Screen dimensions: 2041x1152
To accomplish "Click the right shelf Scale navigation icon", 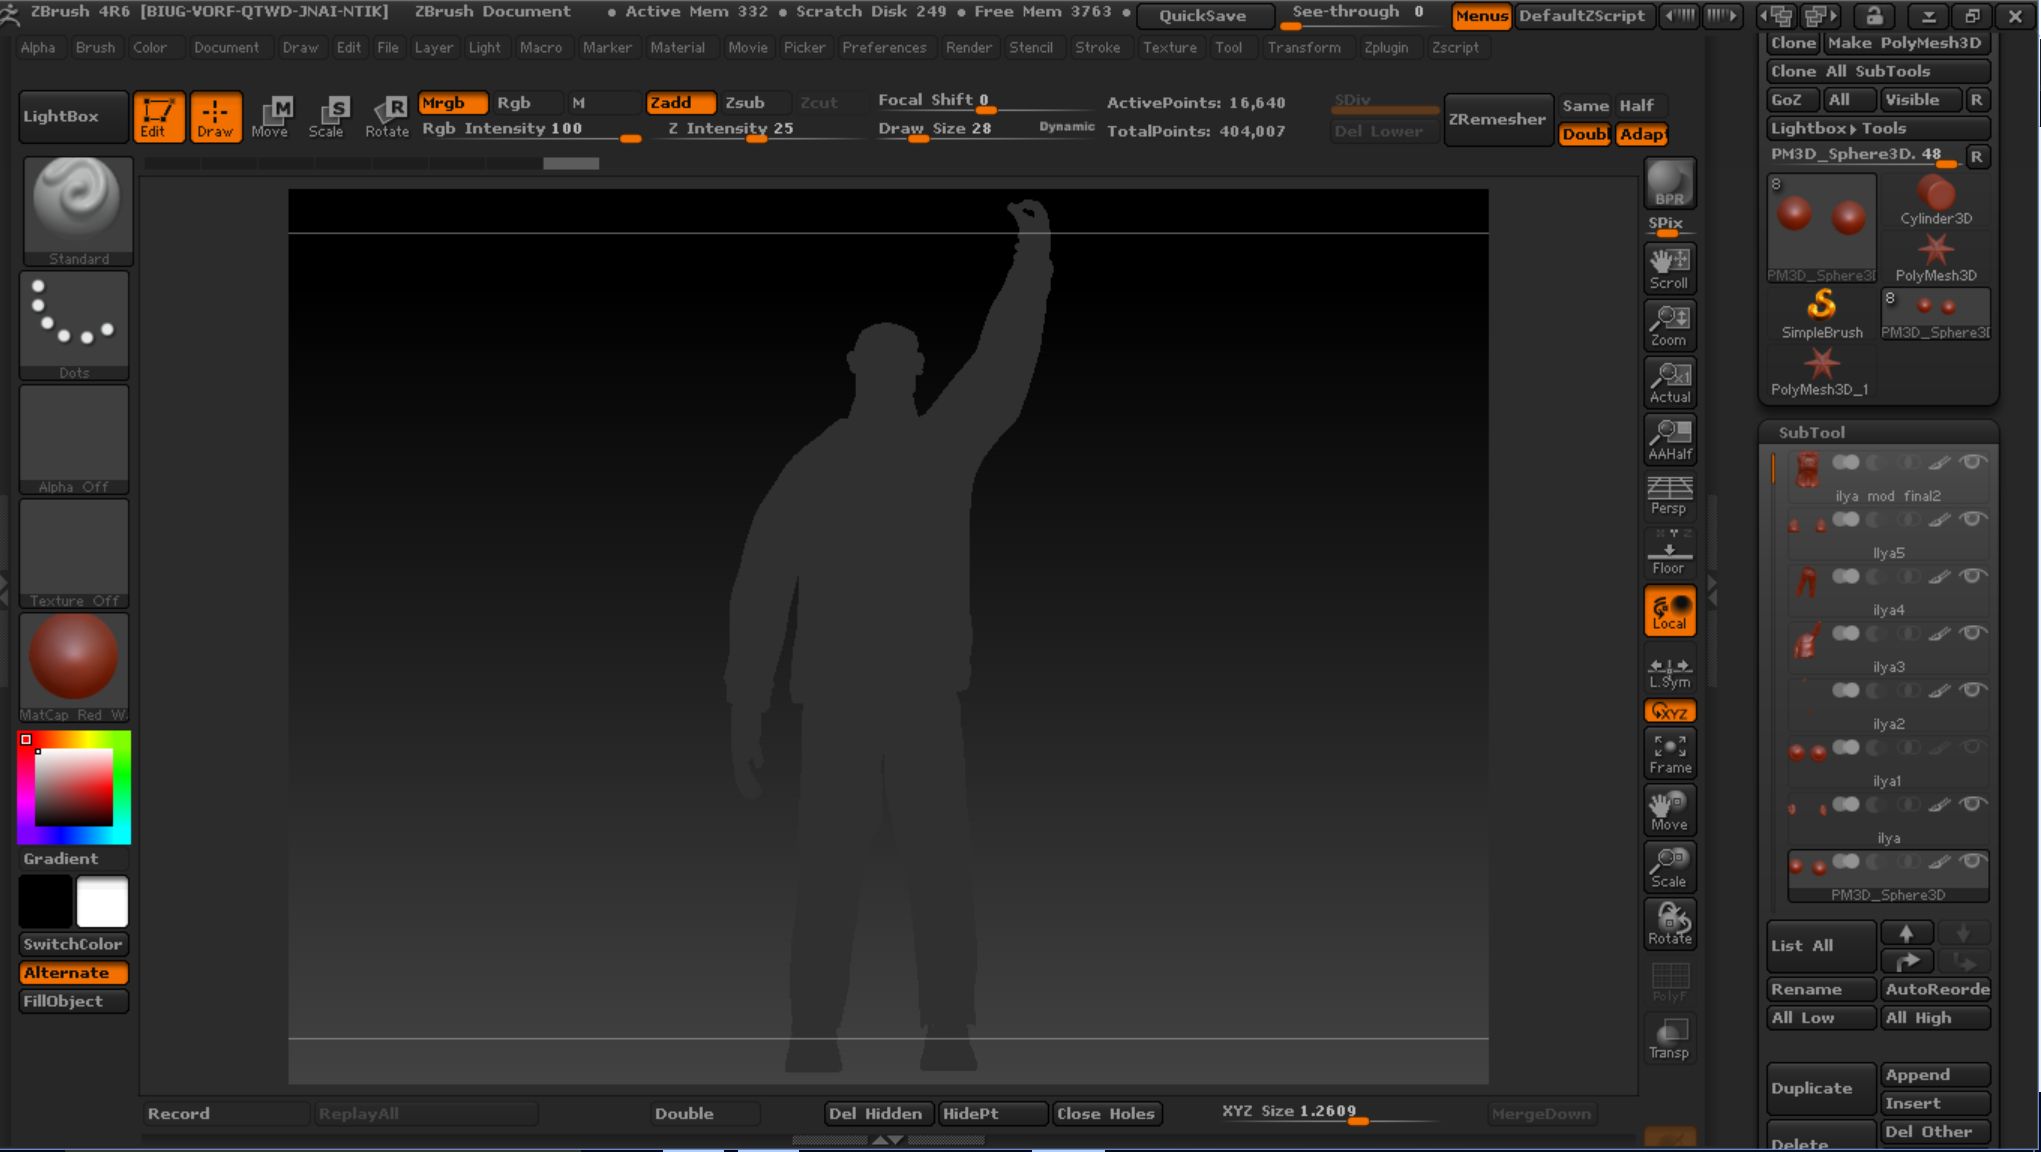I will (1670, 867).
